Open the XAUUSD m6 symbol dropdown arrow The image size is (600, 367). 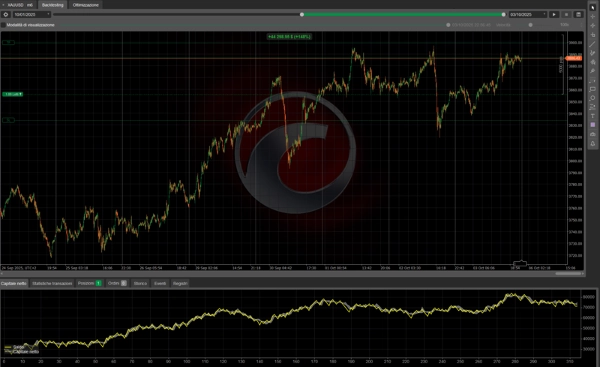coord(3,5)
